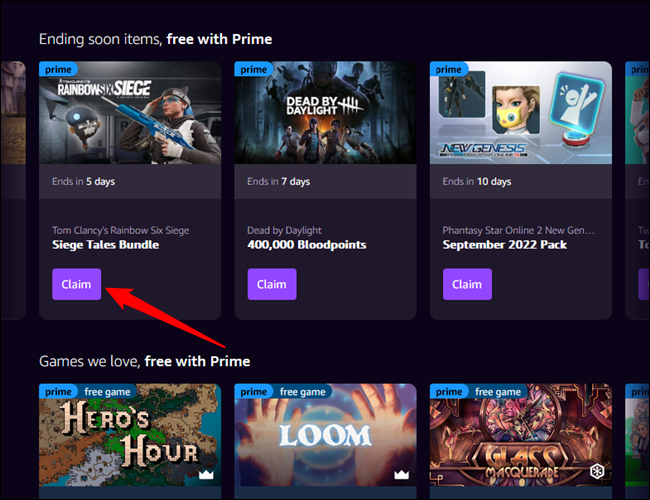Select the 400,000 Bloodpoints title
Viewport: 650px width, 500px height.
tap(307, 245)
